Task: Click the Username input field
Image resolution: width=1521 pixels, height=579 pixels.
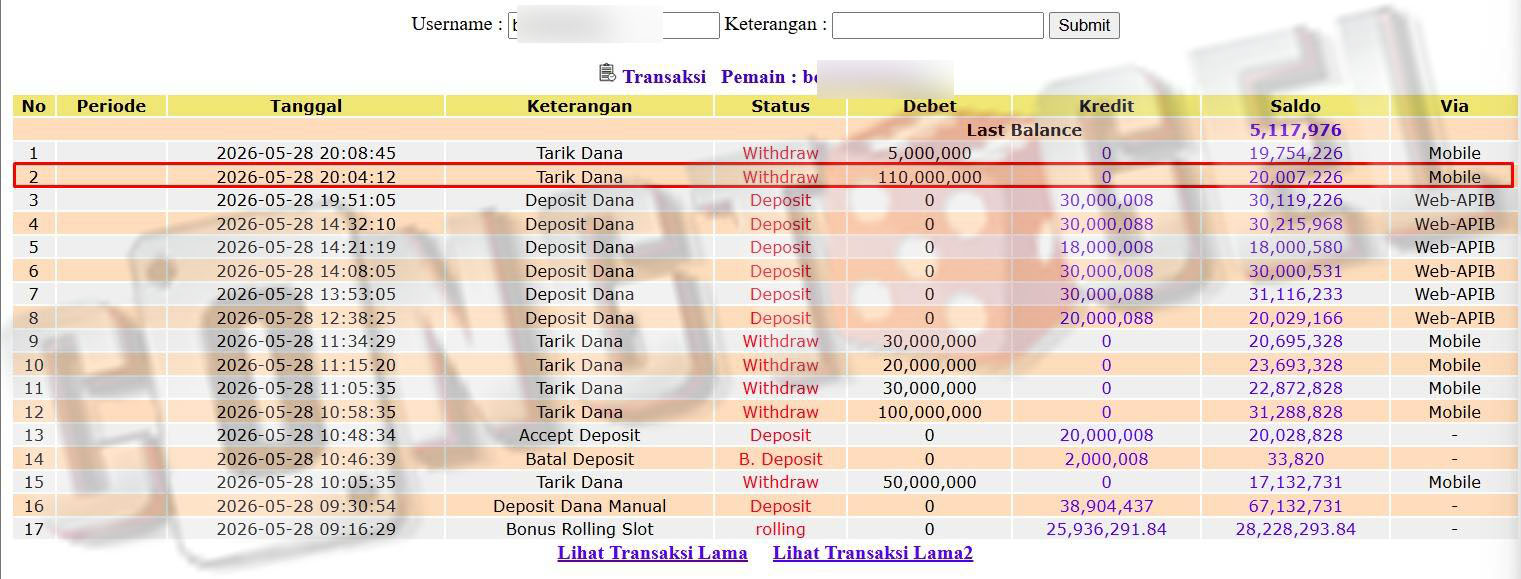Action: pos(614,25)
